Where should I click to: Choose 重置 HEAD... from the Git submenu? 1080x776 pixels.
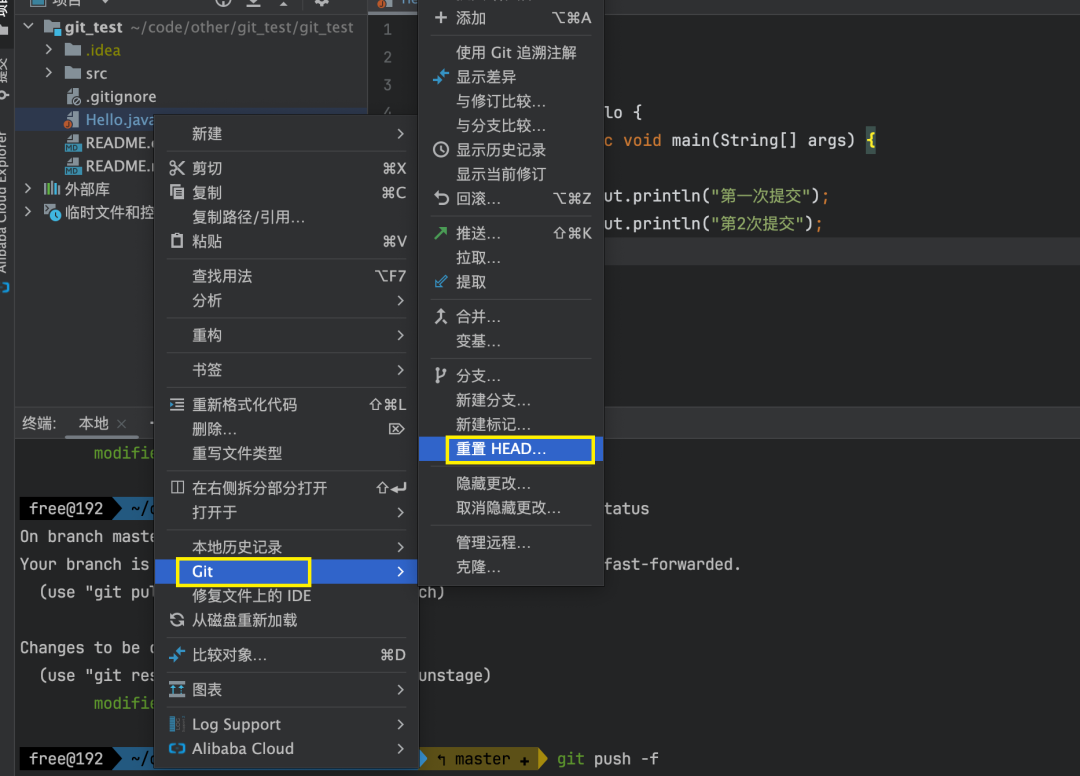(x=501, y=449)
